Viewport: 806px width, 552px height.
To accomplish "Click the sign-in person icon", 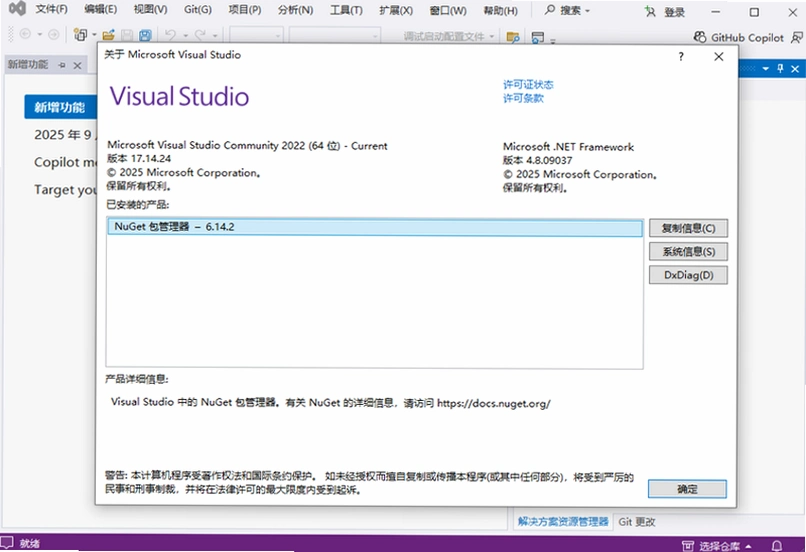I will (x=651, y=11).
